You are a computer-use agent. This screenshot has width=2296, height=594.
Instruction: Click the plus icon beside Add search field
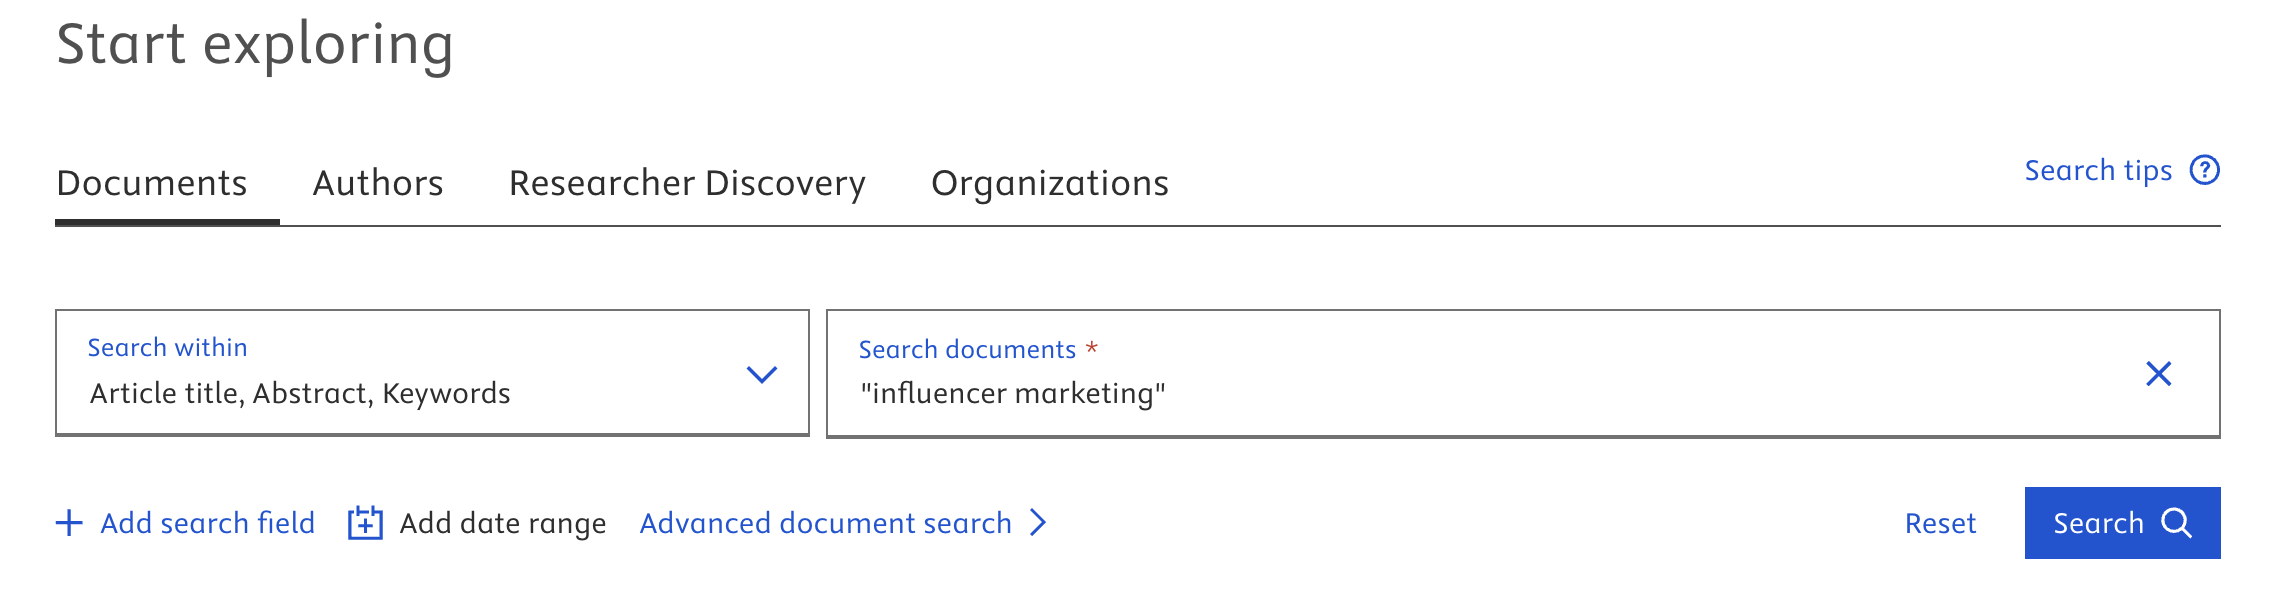[69, 523]
